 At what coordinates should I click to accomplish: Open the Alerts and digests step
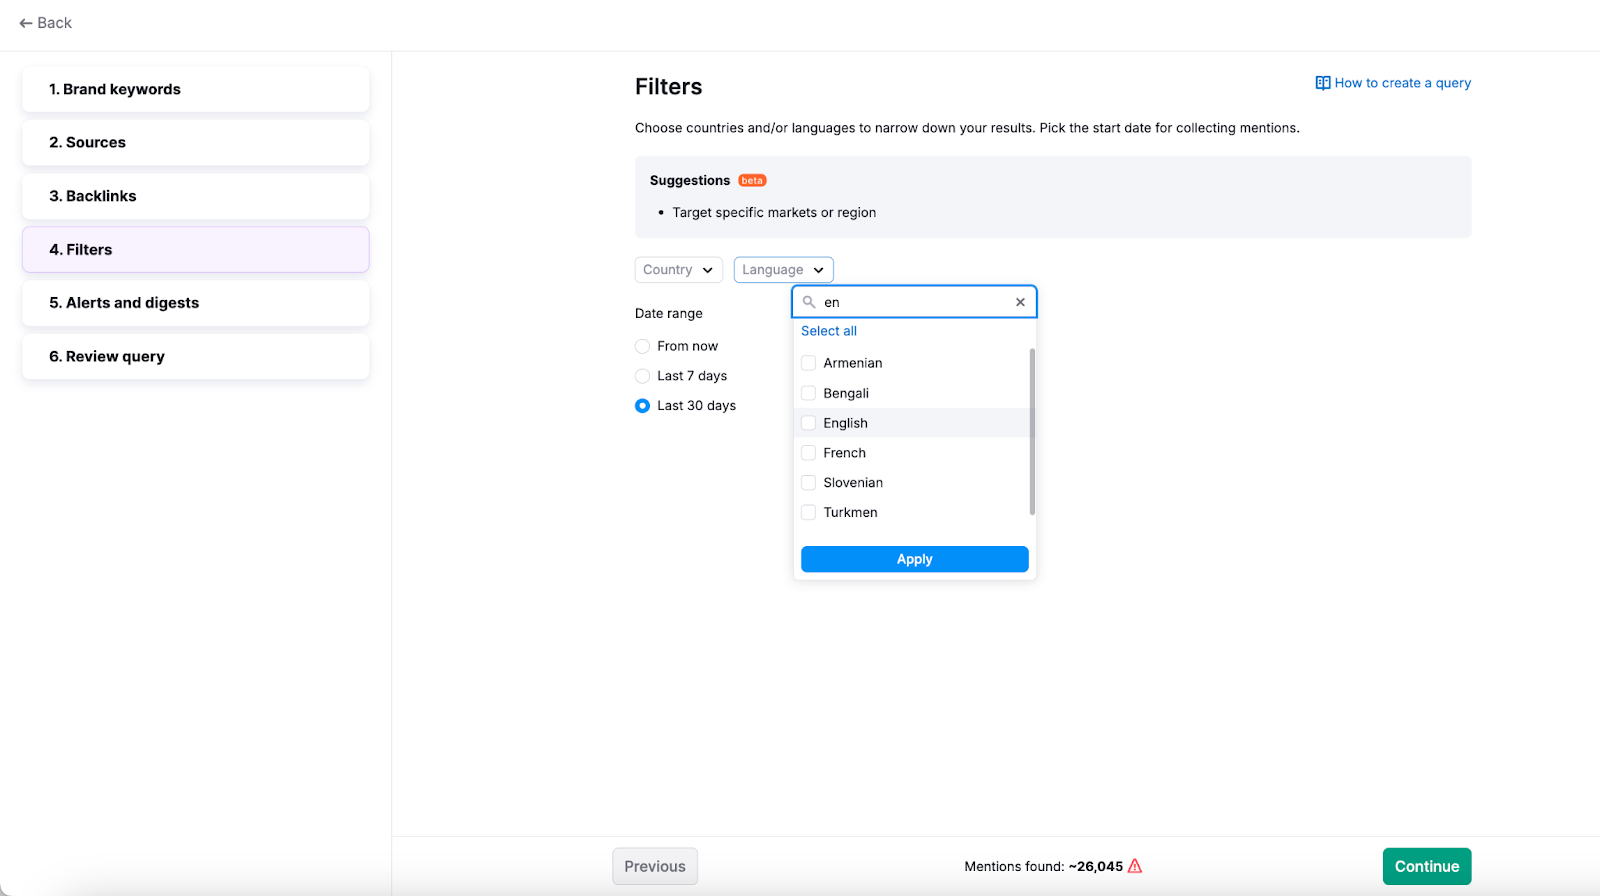point(196,303)
